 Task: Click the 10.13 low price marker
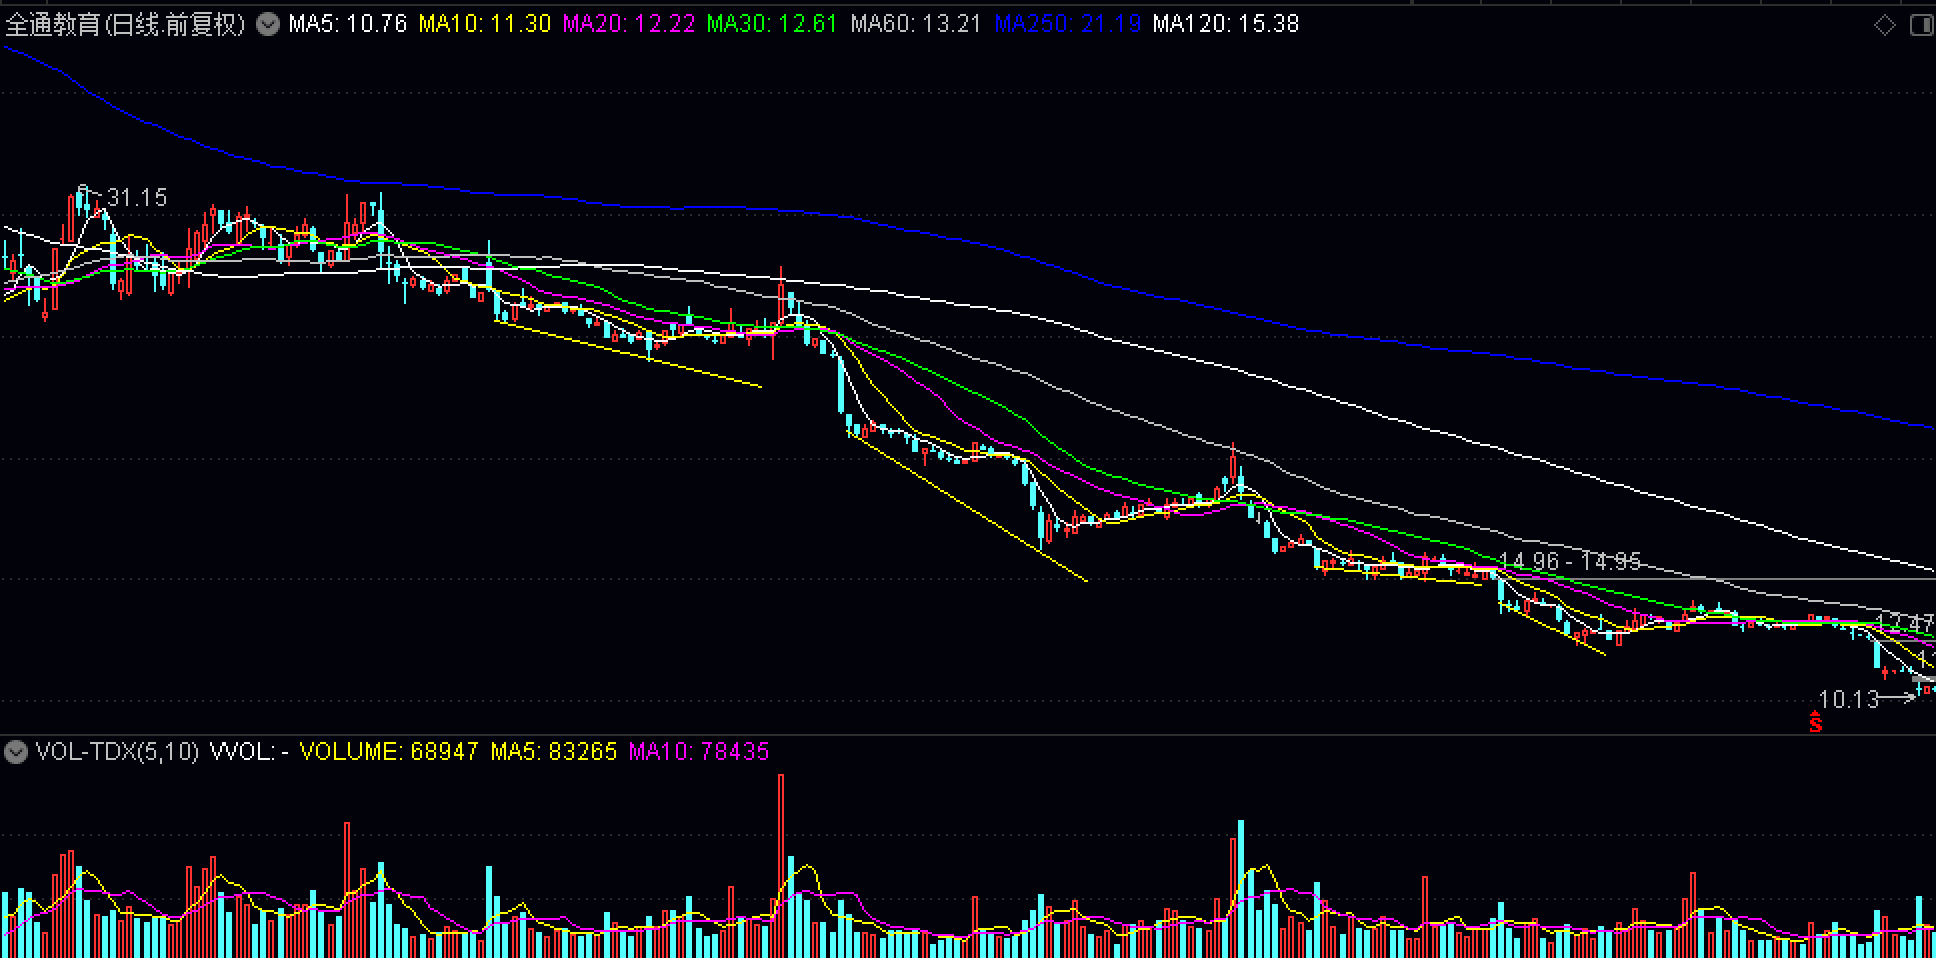[x=1849, y=699]
